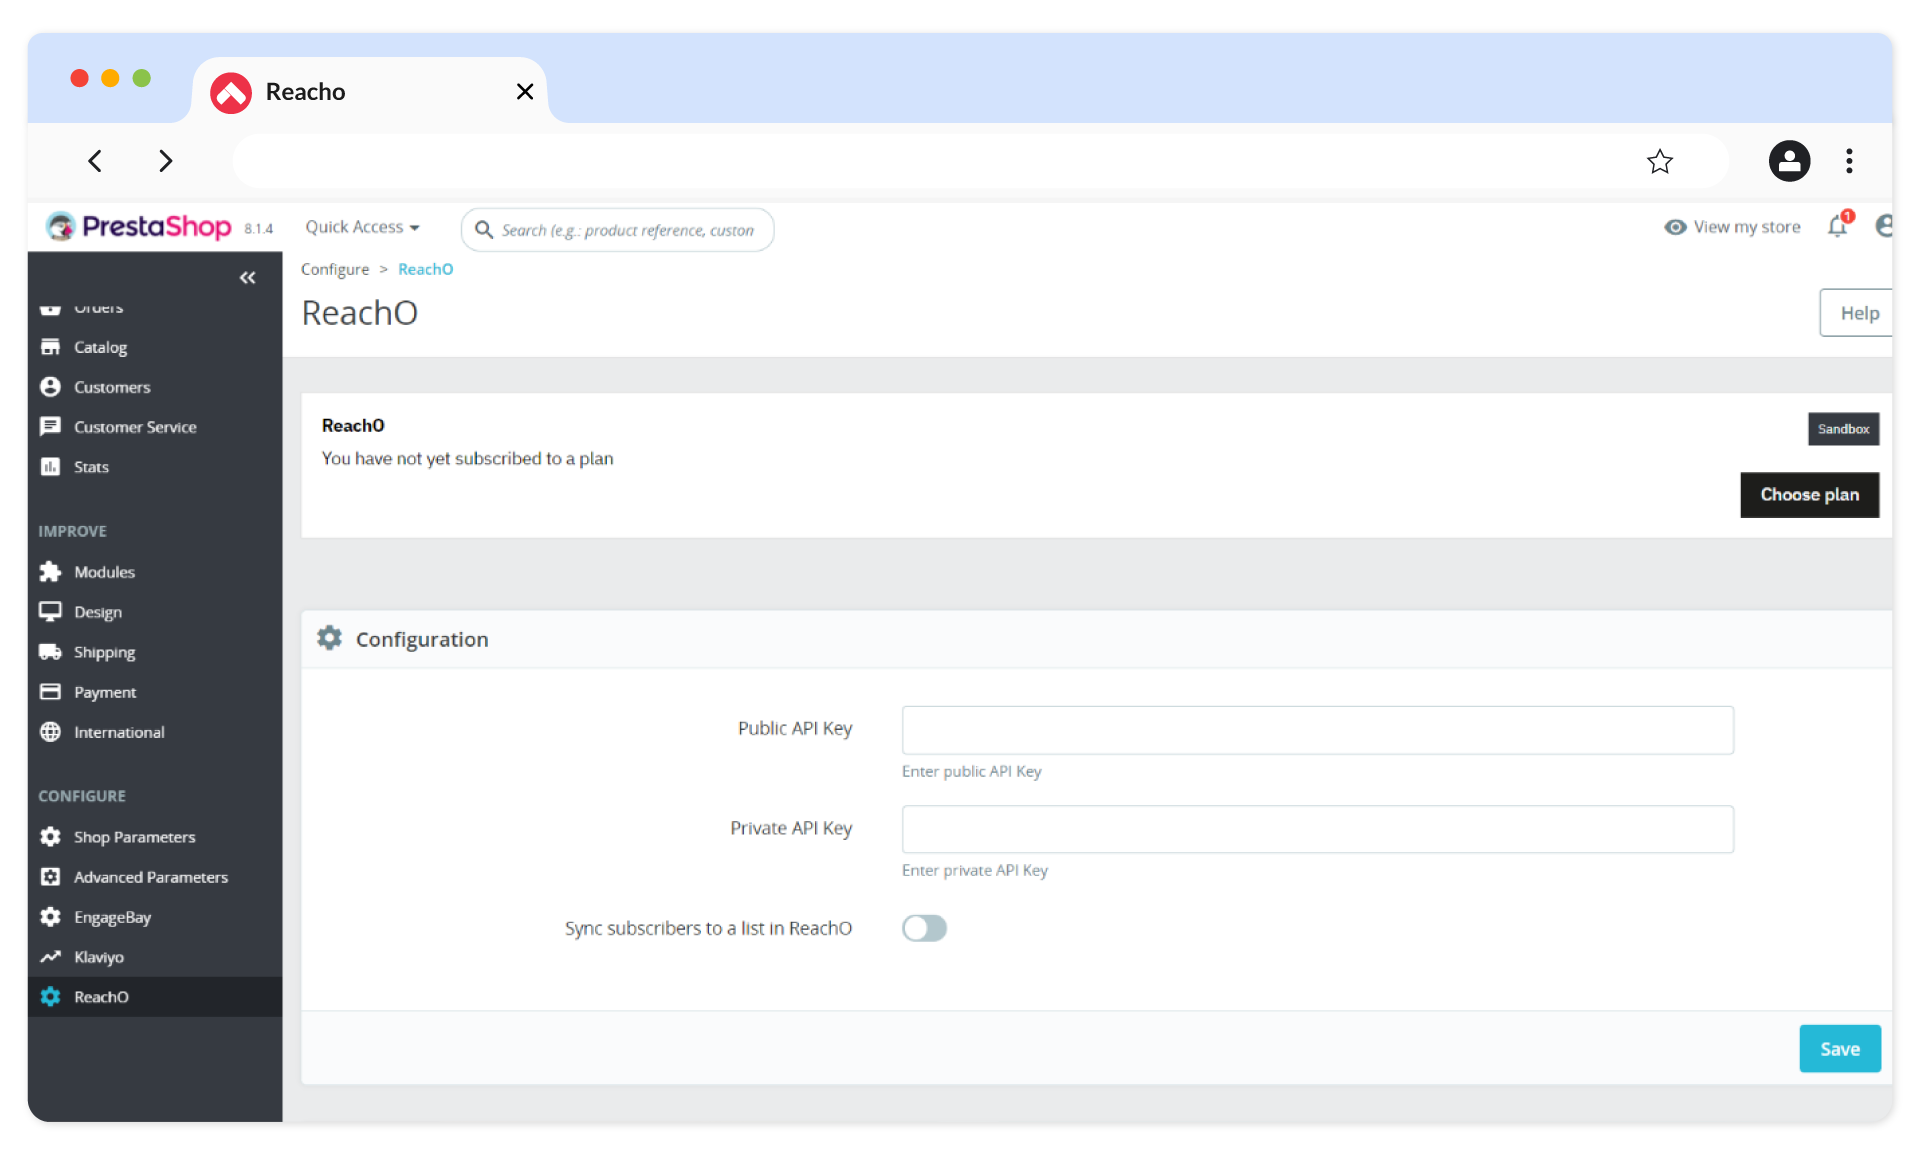This screenshot has width=1920, height=1149.
Task: Collapse the sidebar with double chevron
Action: click(247, 278)
